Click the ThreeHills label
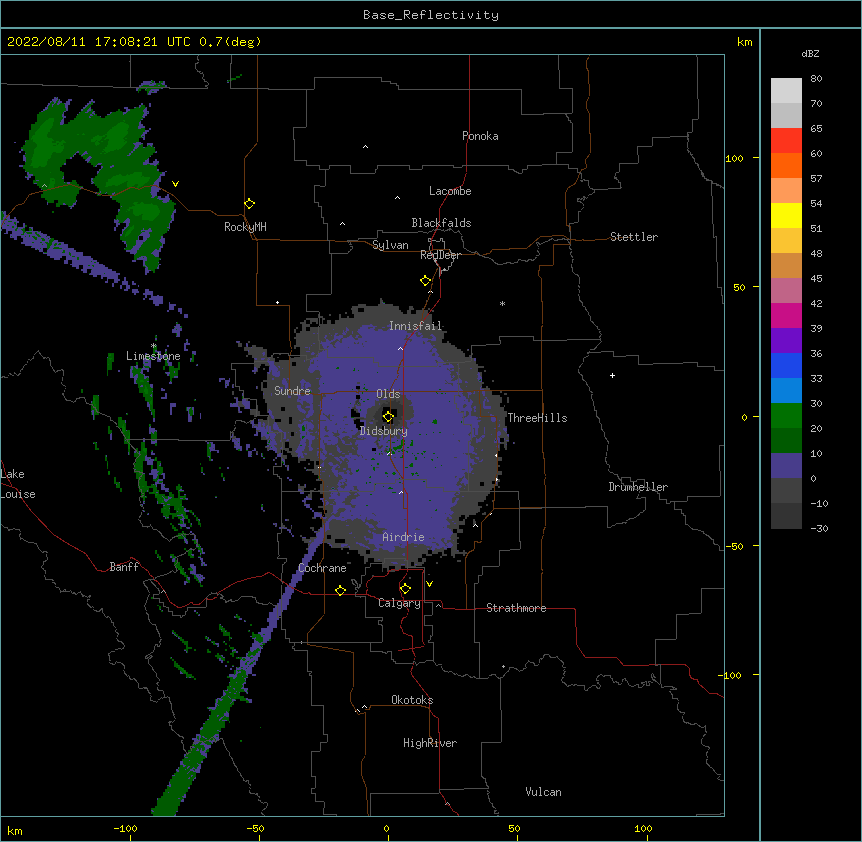Image resolution: width=862 pixels, height=842 pixels. click(x=537, y=418)
